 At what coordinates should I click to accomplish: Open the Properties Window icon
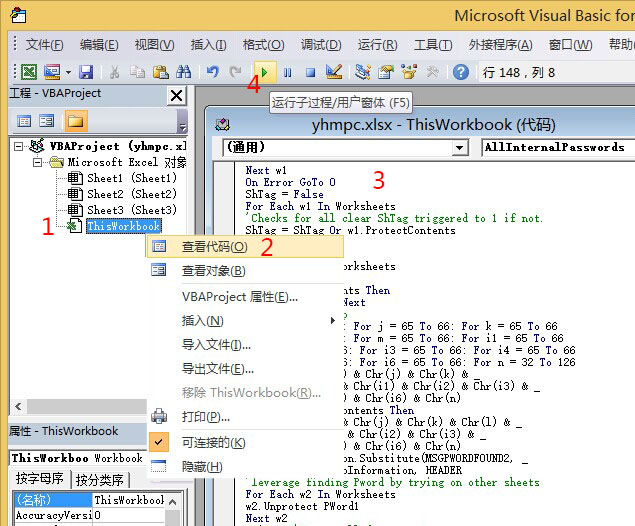(386, 72)
